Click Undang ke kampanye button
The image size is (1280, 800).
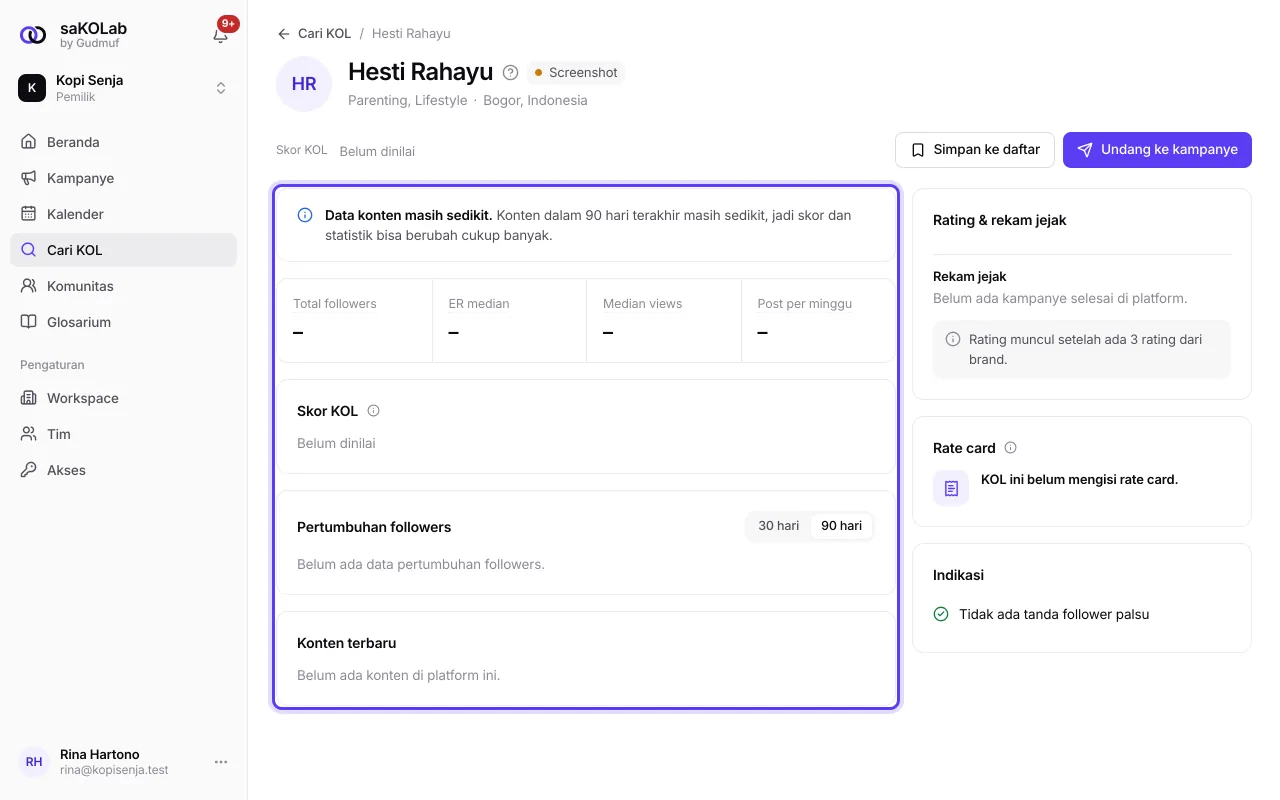[1157, 150]
